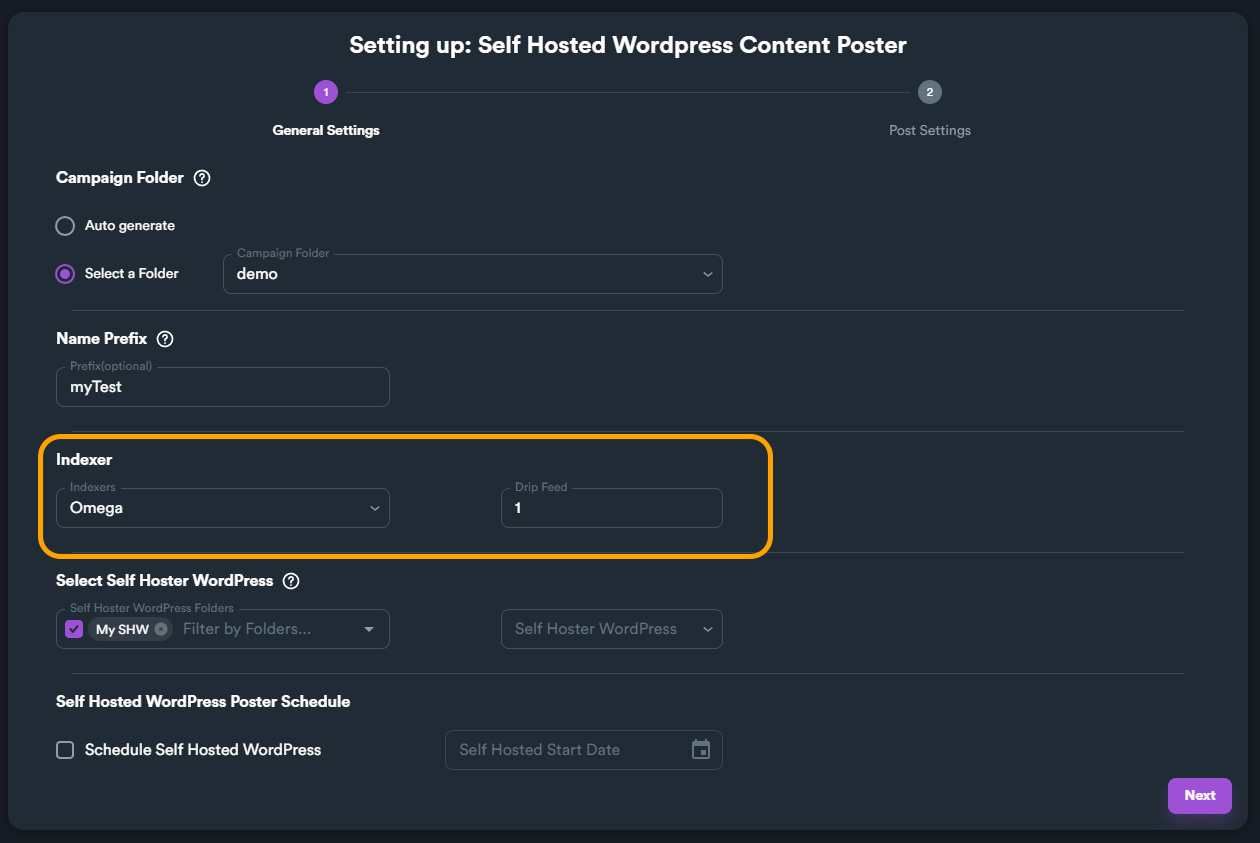Click step 2 Post Settings circle

coord(930,93)
